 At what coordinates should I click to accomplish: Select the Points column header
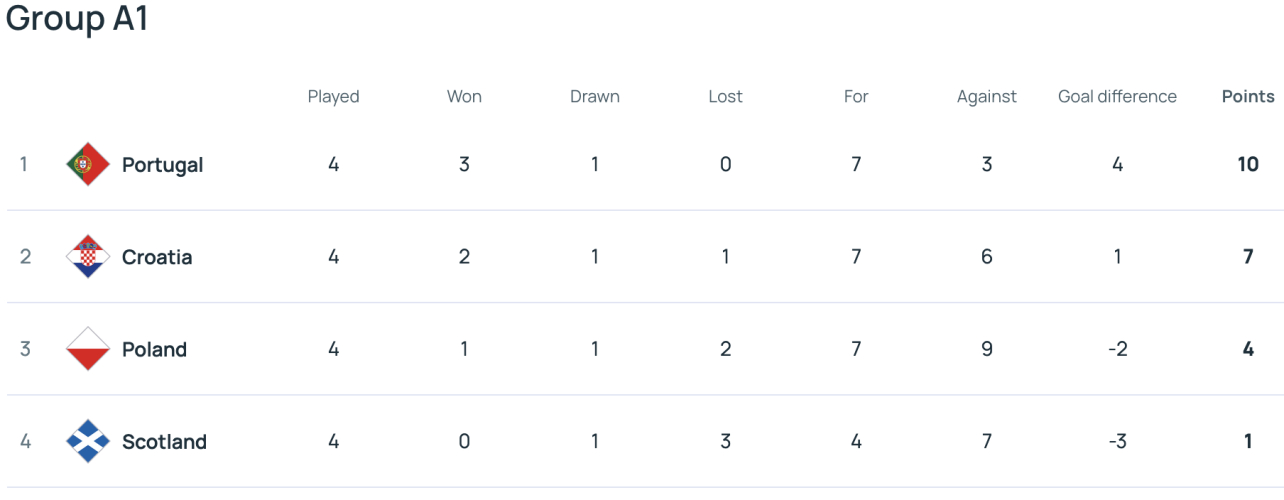[x=1248, y=97]
